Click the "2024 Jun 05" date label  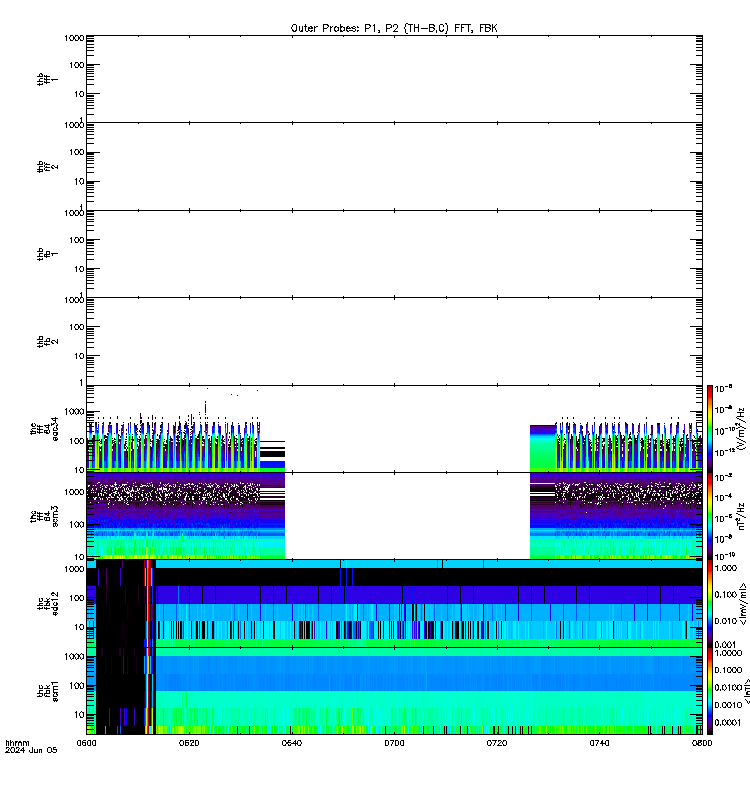31,751
